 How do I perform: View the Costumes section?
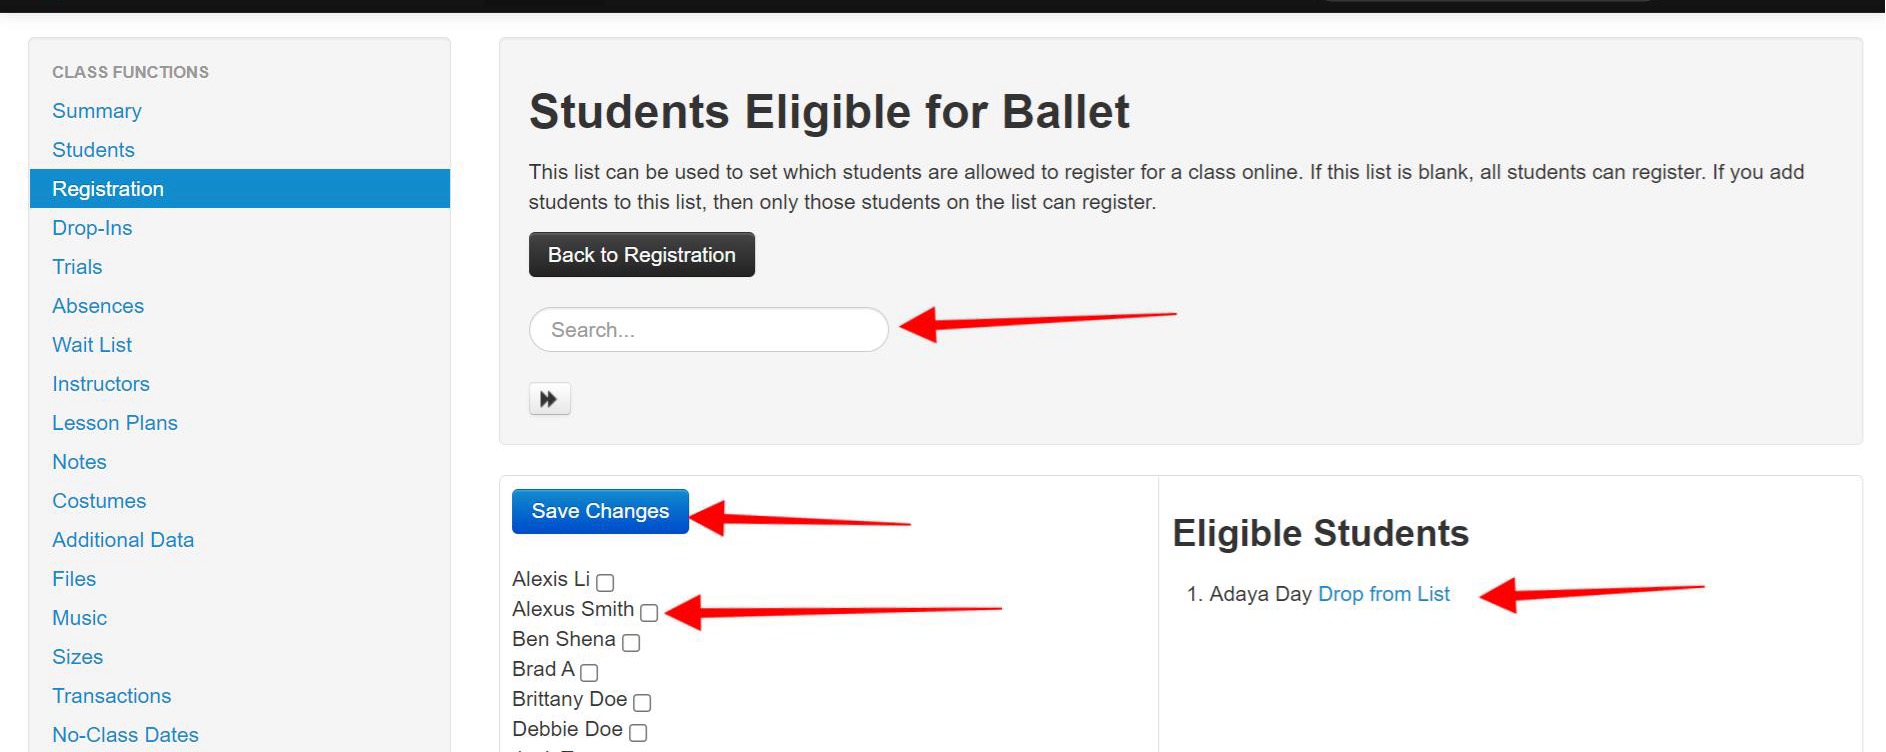pos(99,501)
